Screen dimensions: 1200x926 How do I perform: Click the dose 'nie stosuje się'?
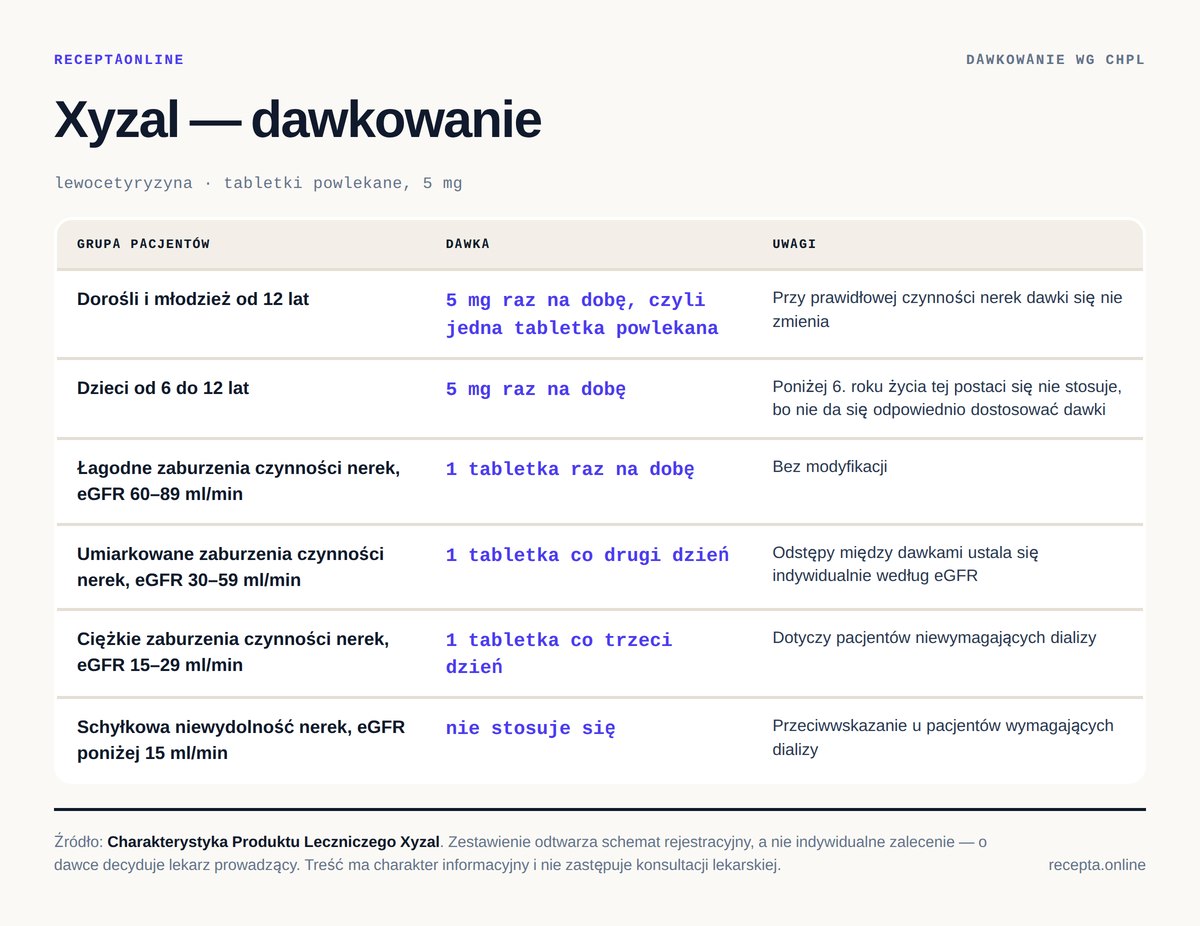click(x=531, y=728)
